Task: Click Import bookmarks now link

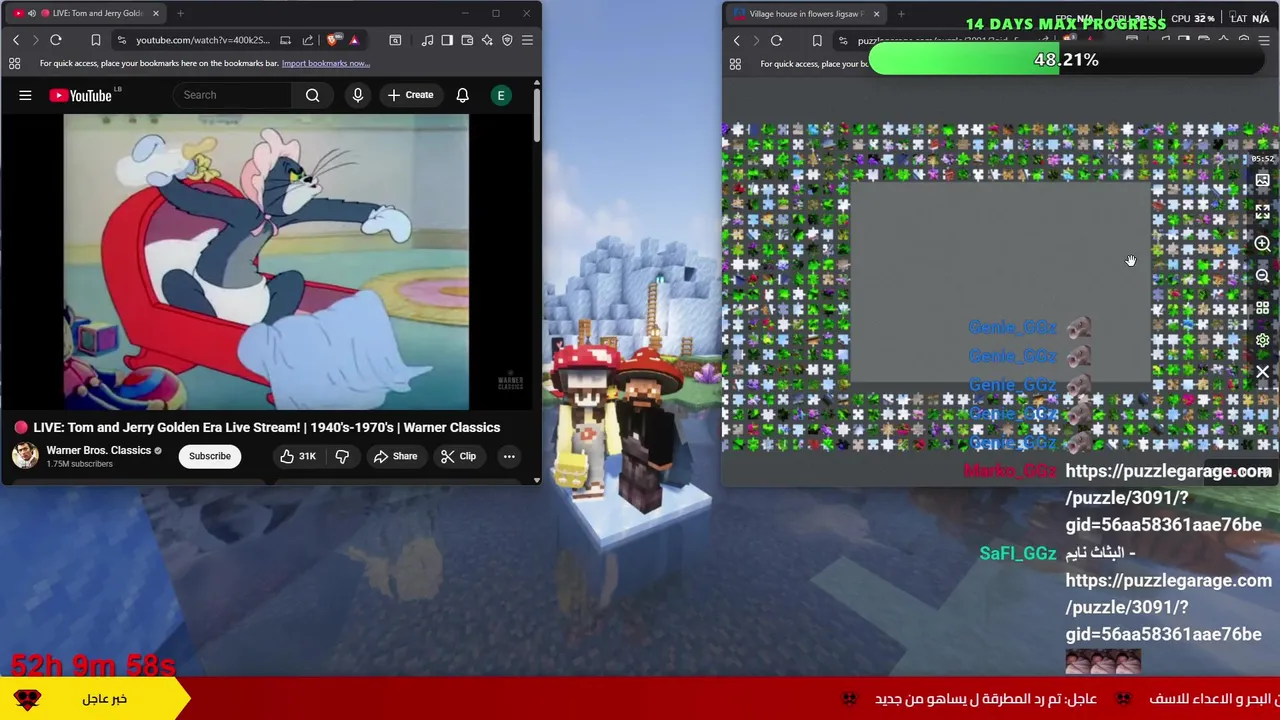Action: click(x=326, y=63)
